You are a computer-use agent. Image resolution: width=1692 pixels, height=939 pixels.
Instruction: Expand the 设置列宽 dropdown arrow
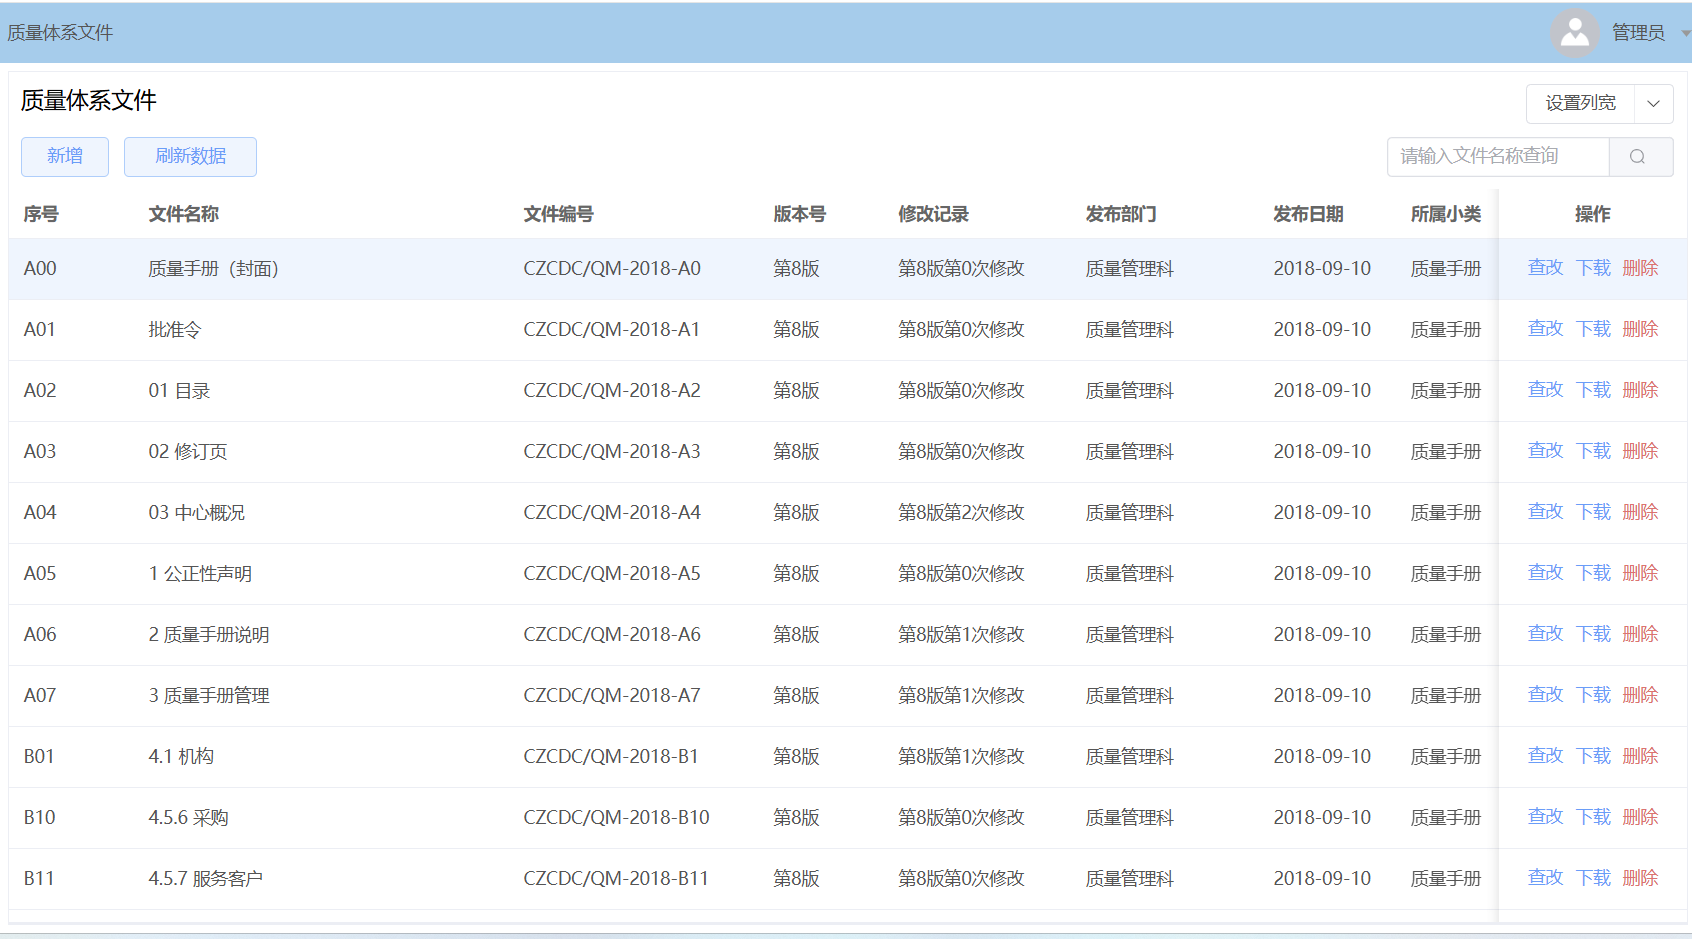coord(1653,104)
